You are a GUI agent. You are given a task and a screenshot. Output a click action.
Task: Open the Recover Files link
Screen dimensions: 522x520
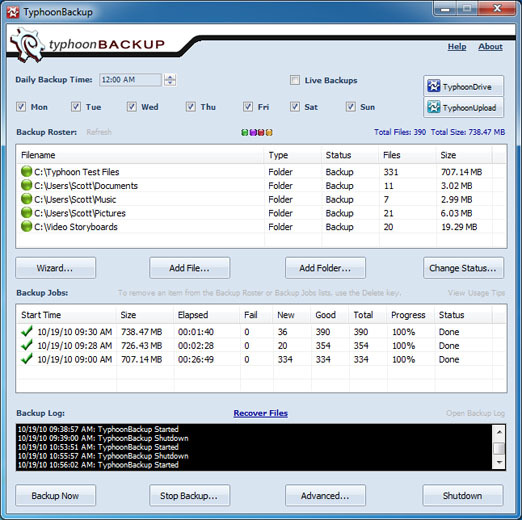[x=261, y=413]
